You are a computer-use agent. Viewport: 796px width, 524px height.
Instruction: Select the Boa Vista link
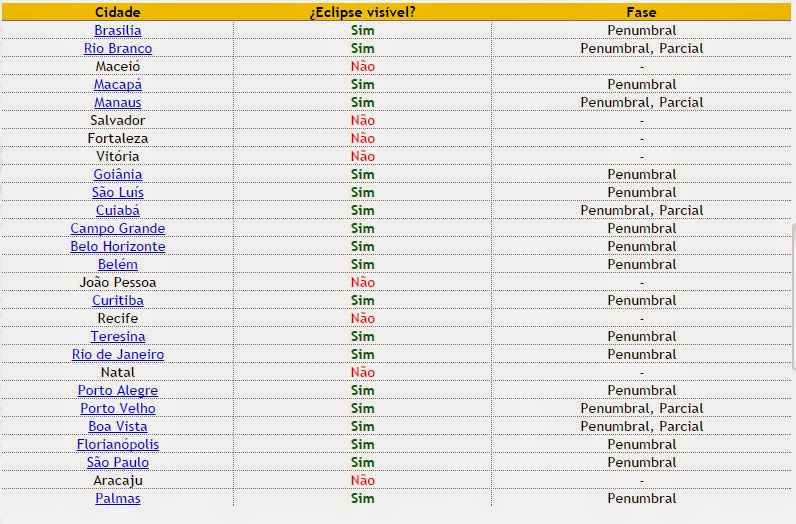(118, 427)
